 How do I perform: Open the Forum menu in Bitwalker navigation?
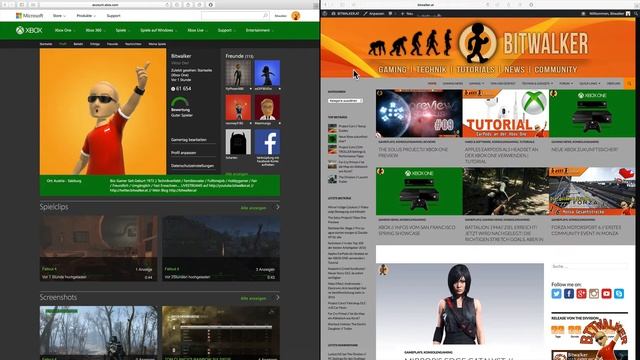[566, 83]
